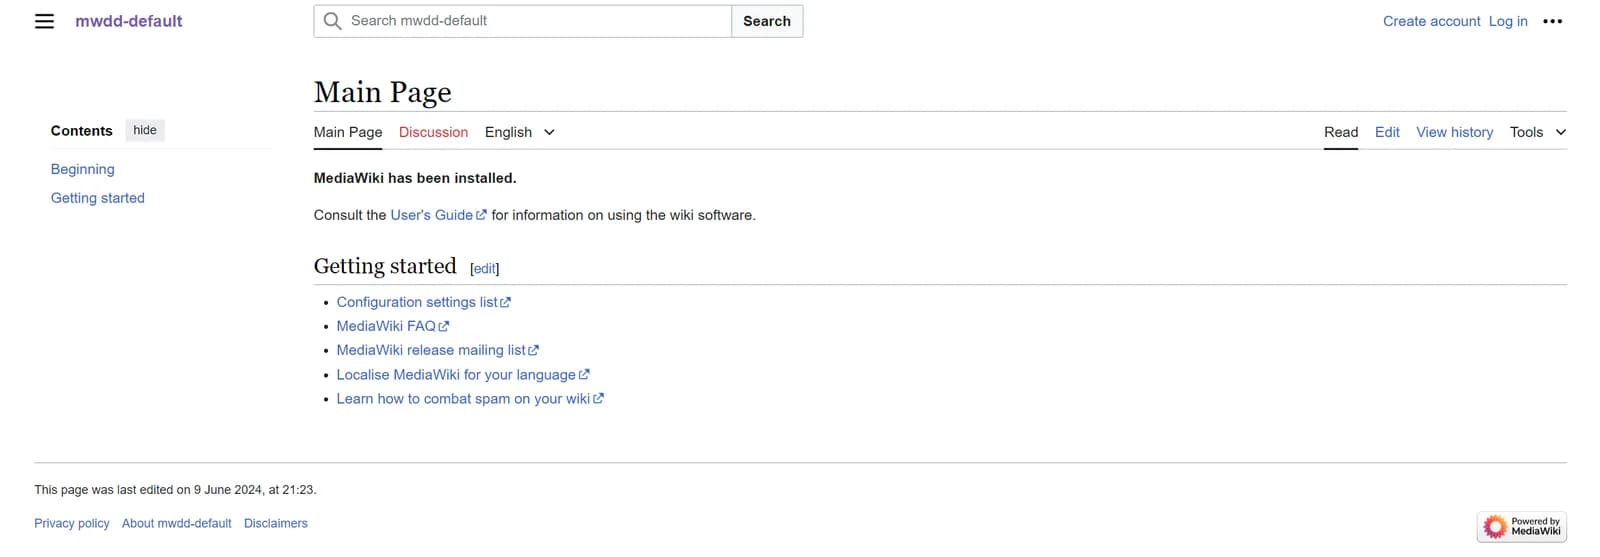Open the View history tab
1600x557 pixels.
[1454, 132]
